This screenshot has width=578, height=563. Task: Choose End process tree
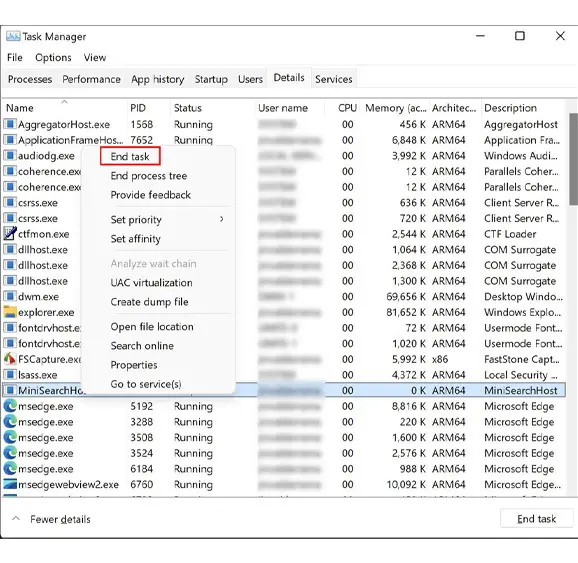pos(149,175)
